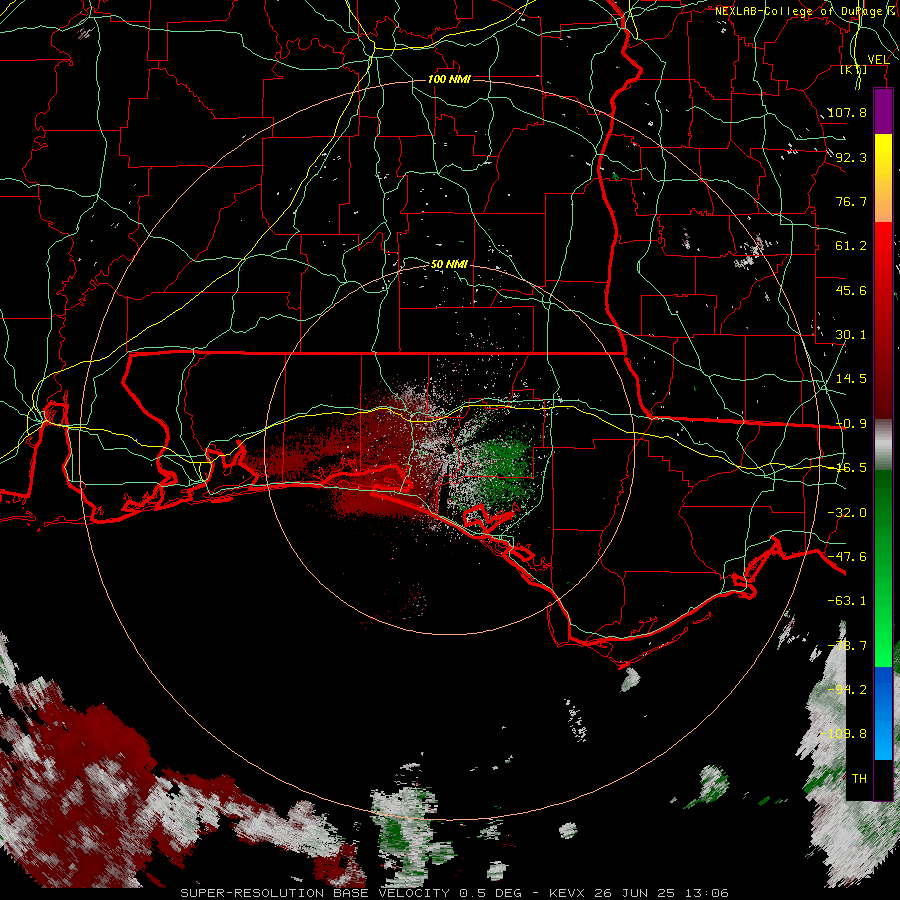The width and height of the screenshot is (900, 900).
Task: Click the -63.1 velocity scale value
Action: pos(847,601)
